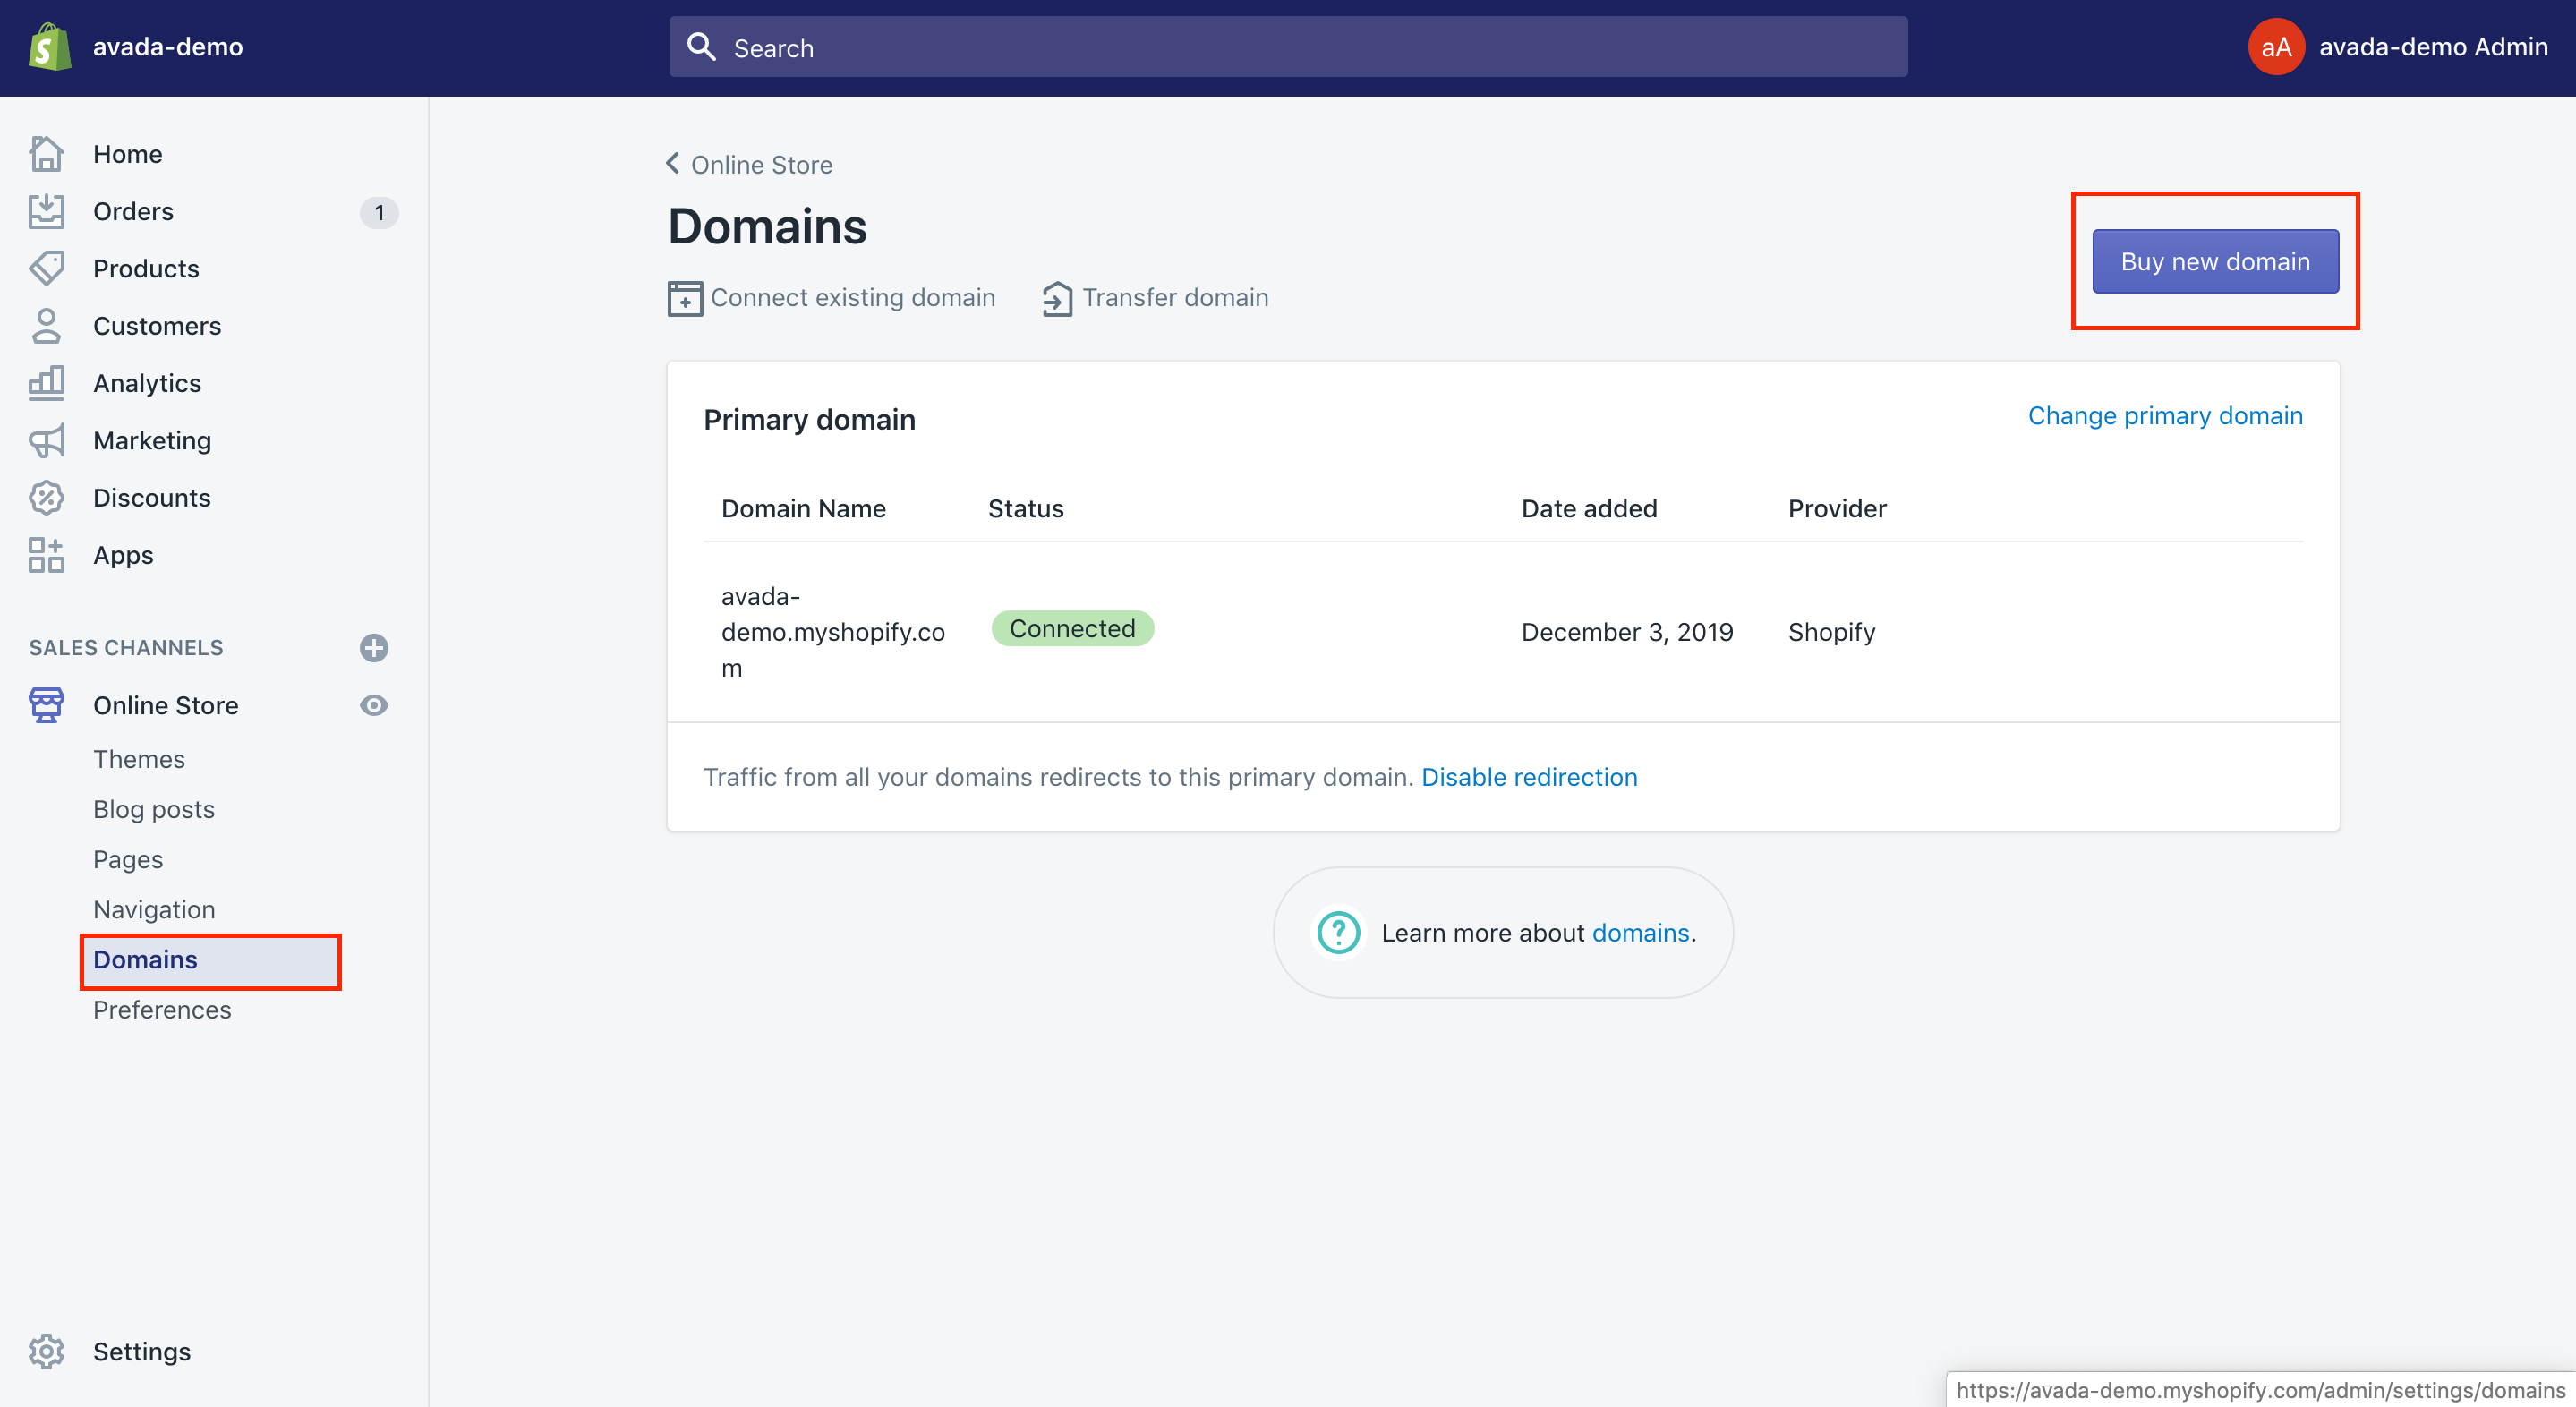
Task: Click the Domains menu item
Action: 146,959
